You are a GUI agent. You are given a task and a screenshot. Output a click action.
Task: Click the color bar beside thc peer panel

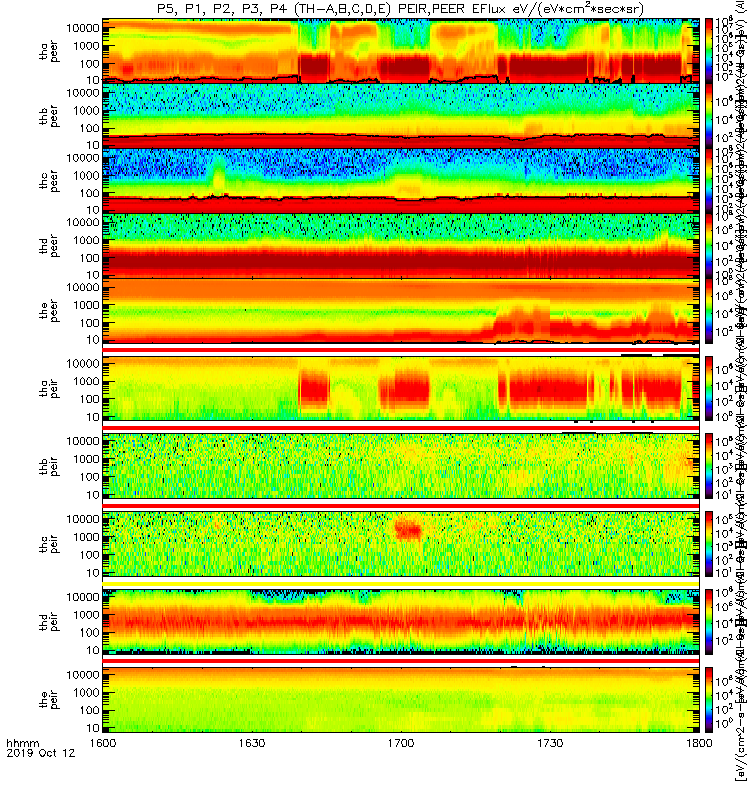tap(709, 181)
